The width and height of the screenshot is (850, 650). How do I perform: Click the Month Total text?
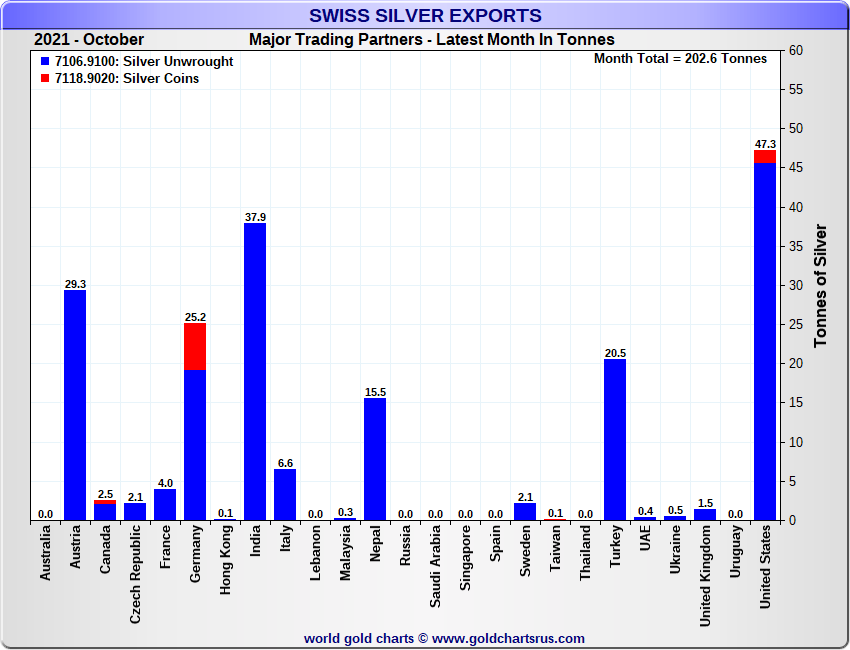coord(680,59)
